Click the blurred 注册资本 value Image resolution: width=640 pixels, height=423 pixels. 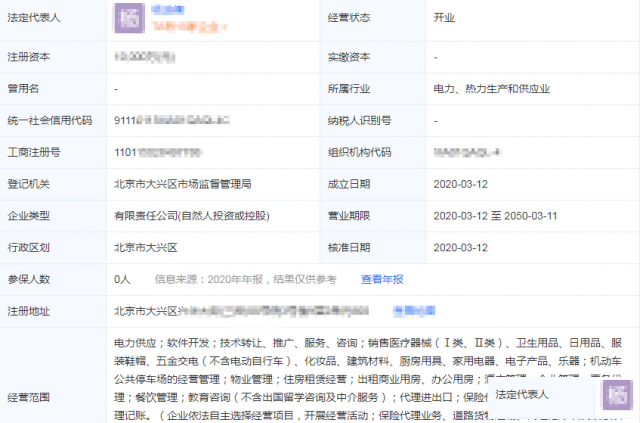click(145, 57)
